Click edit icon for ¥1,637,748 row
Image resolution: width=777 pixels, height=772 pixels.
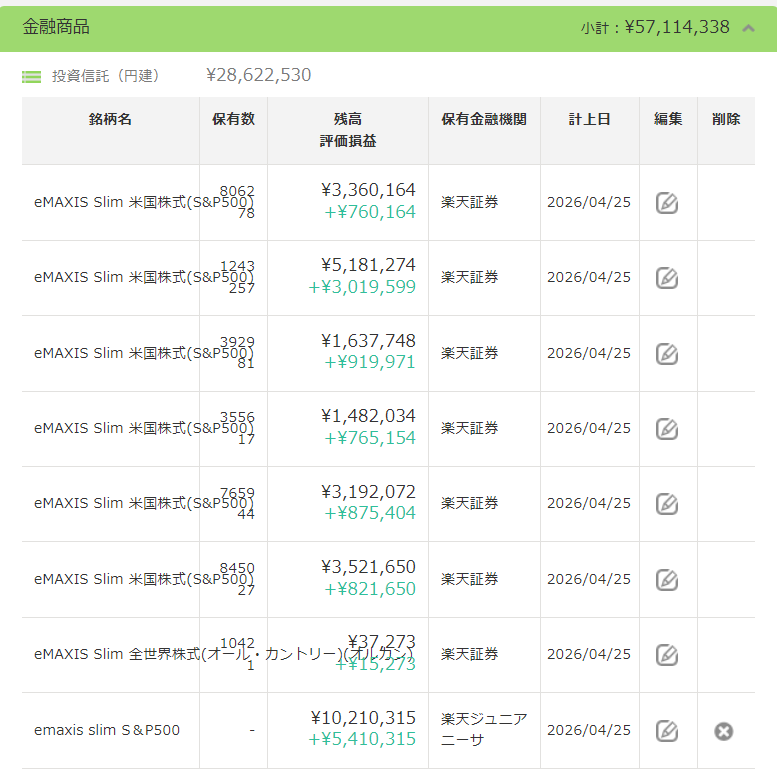667,354
